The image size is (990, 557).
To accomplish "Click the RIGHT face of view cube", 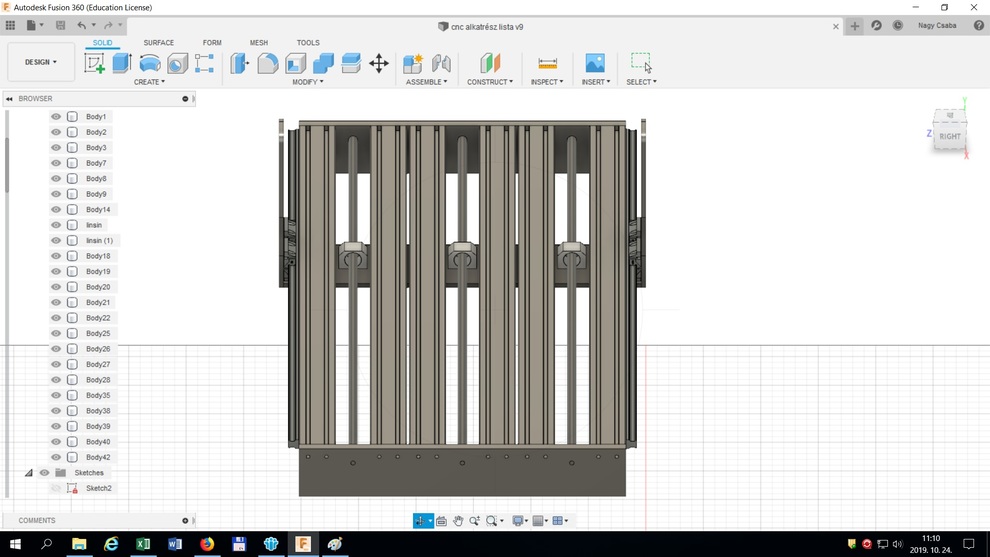I will coord(949,136).
